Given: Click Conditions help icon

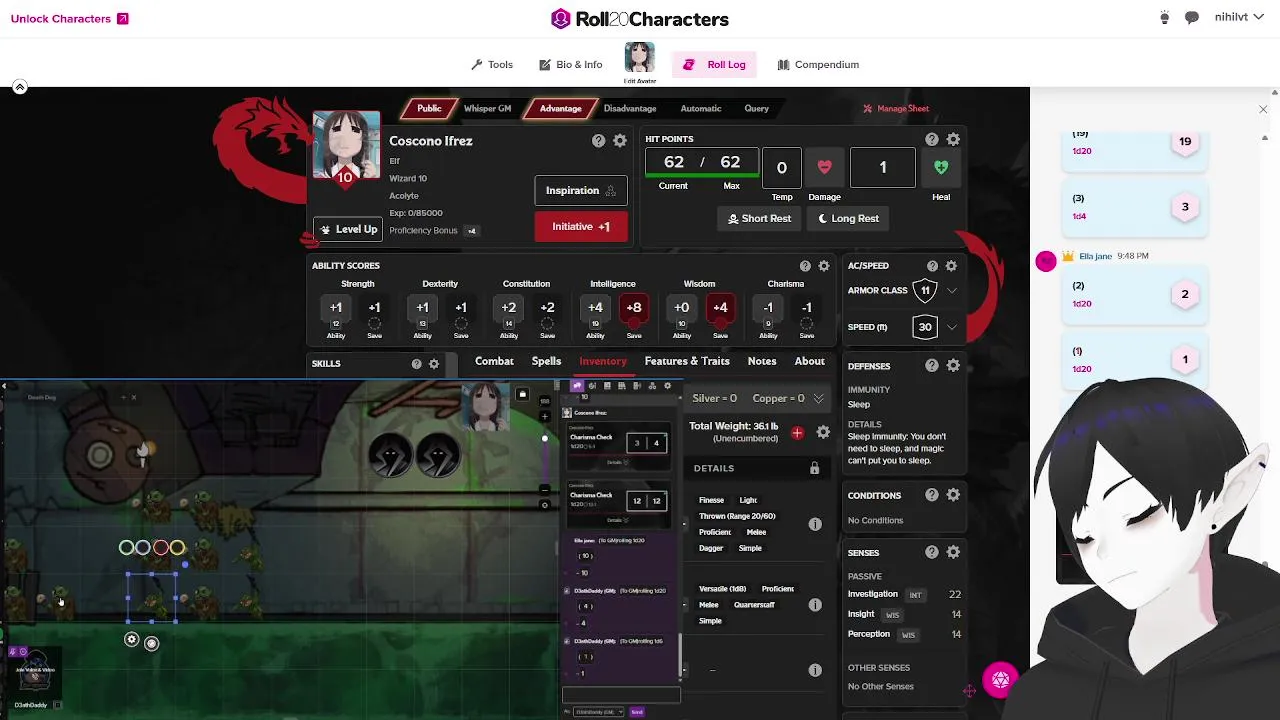Looking at the screenshot, I should [932, 495].
